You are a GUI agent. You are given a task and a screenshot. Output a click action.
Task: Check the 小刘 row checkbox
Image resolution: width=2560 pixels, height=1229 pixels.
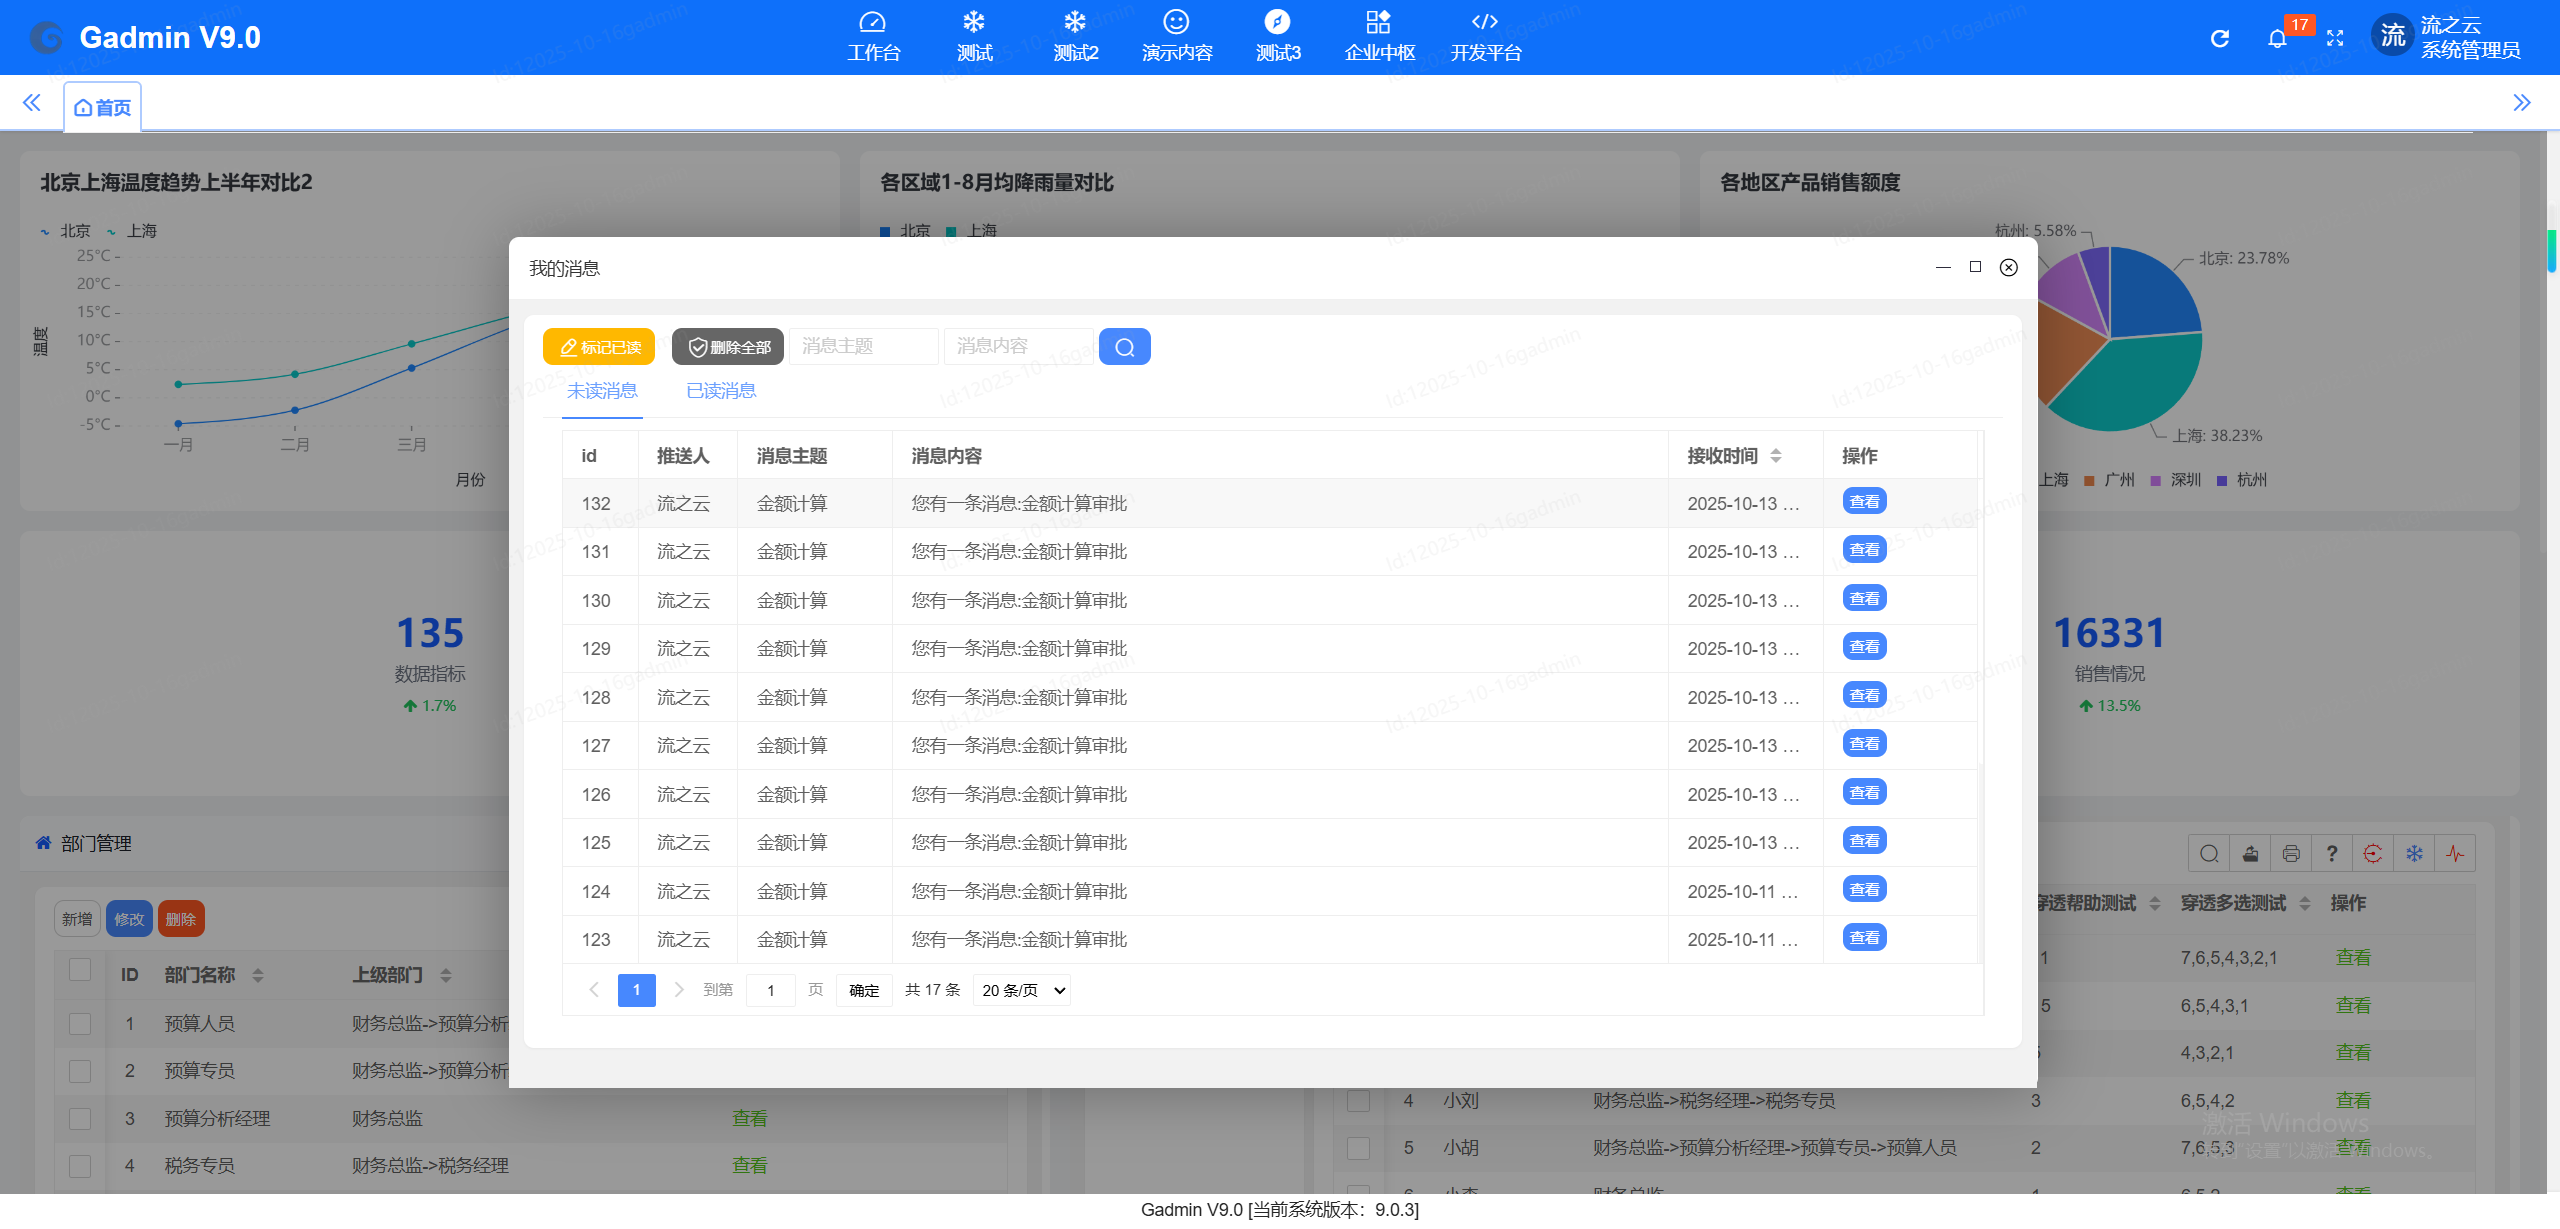coord(1358,1101)
